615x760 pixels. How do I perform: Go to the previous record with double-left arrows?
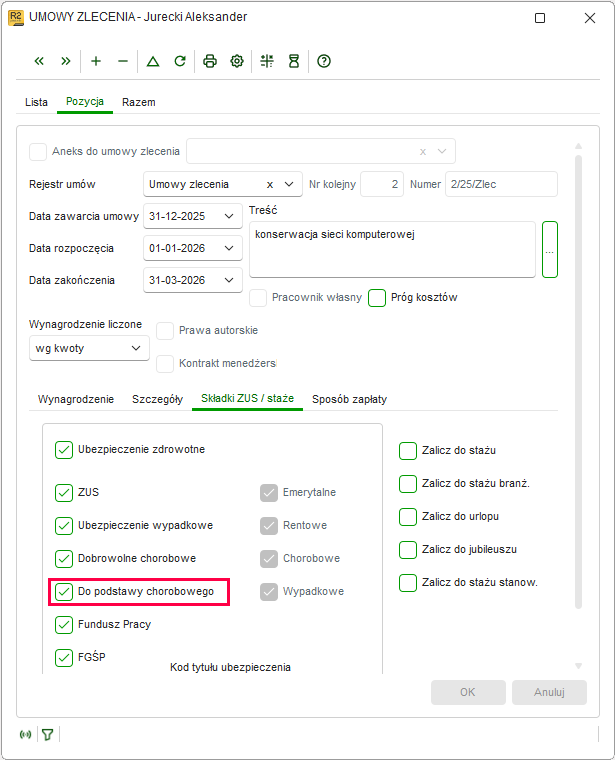click(x=39, y=61)
